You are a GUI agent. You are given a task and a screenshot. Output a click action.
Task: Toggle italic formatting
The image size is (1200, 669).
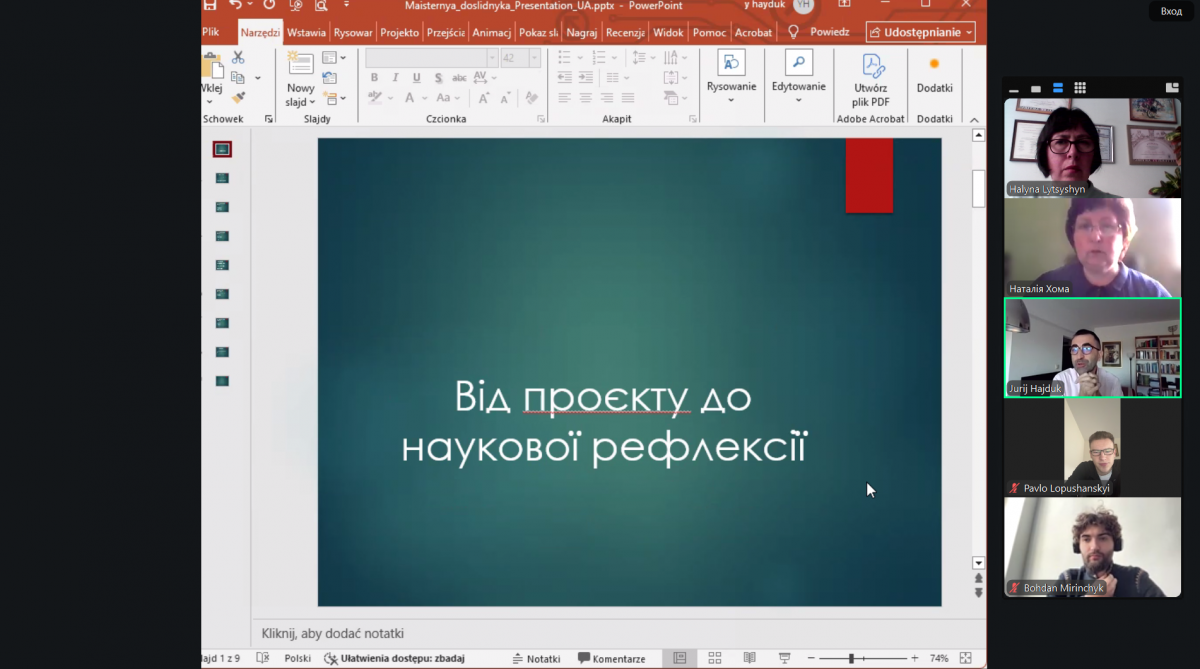coord(395,78)
